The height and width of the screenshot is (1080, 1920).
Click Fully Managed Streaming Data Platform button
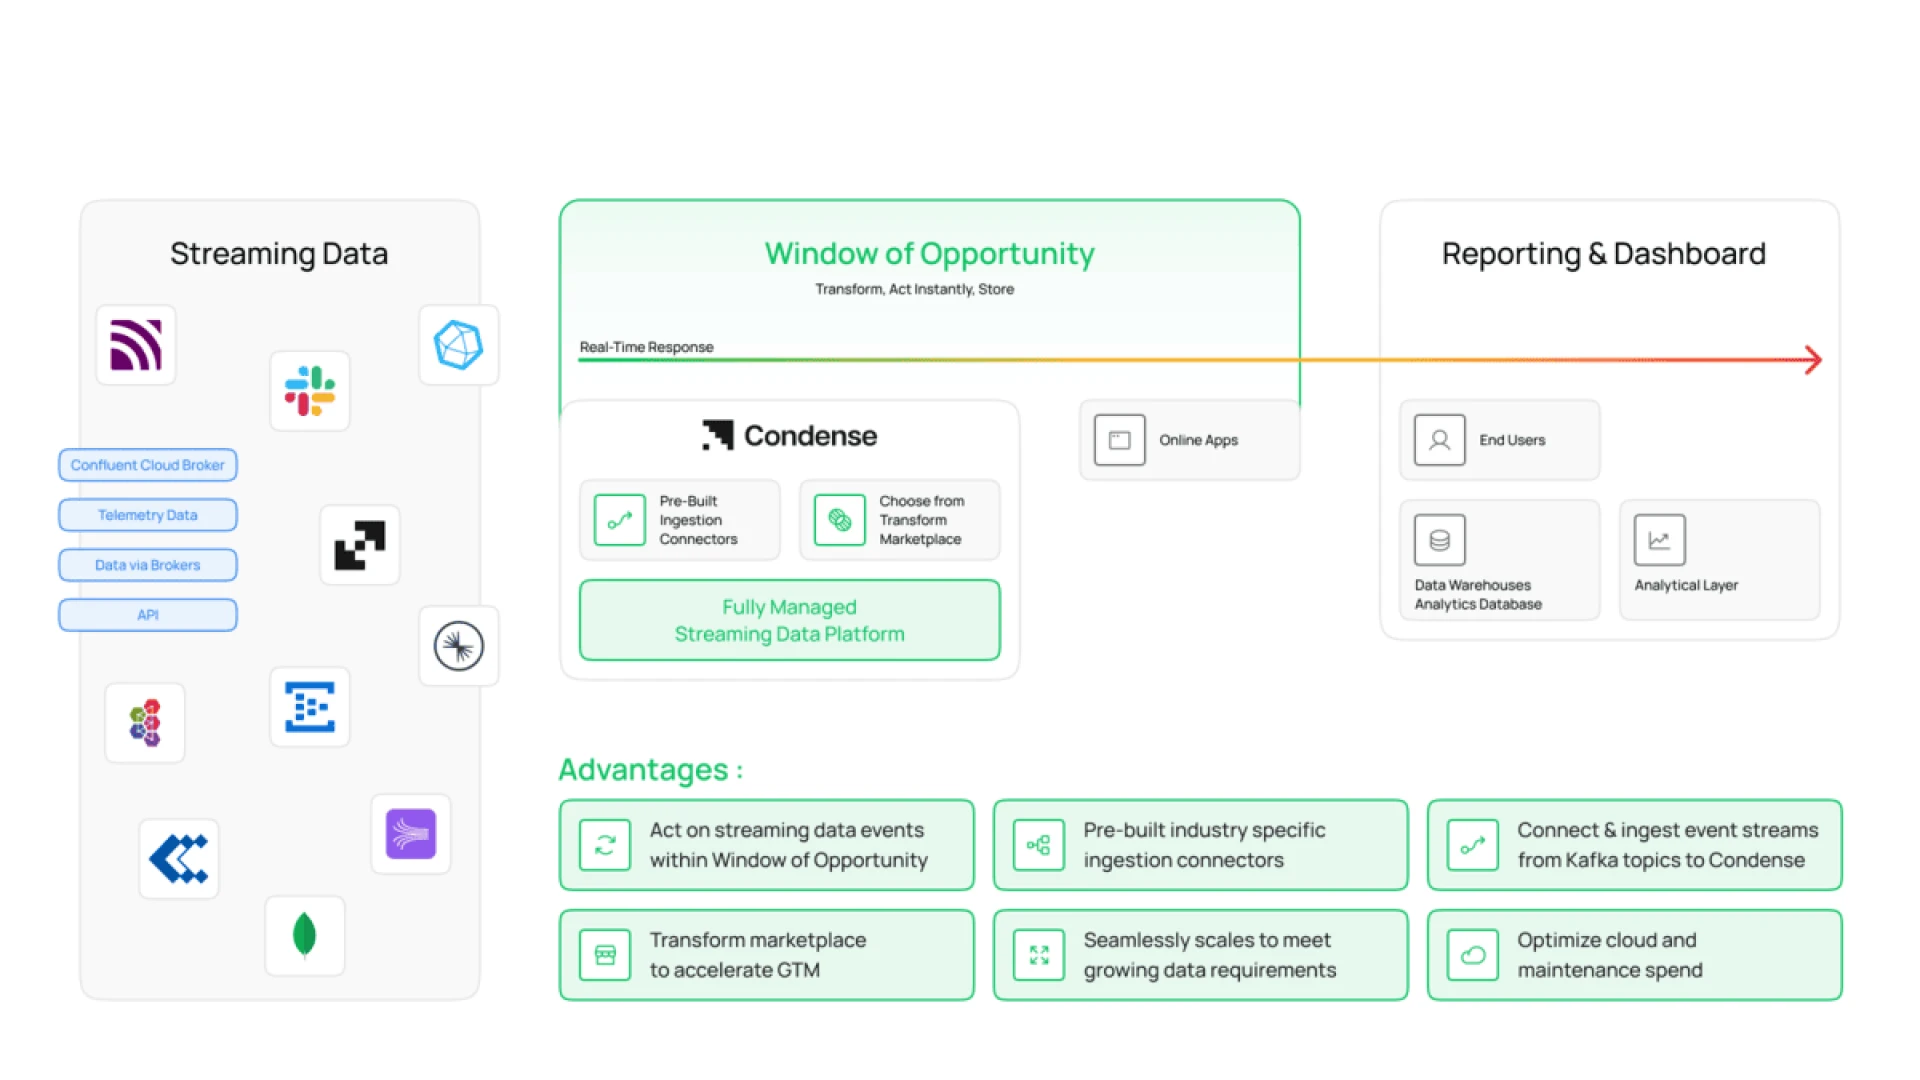pyautogui.click(x=789, y=620)
